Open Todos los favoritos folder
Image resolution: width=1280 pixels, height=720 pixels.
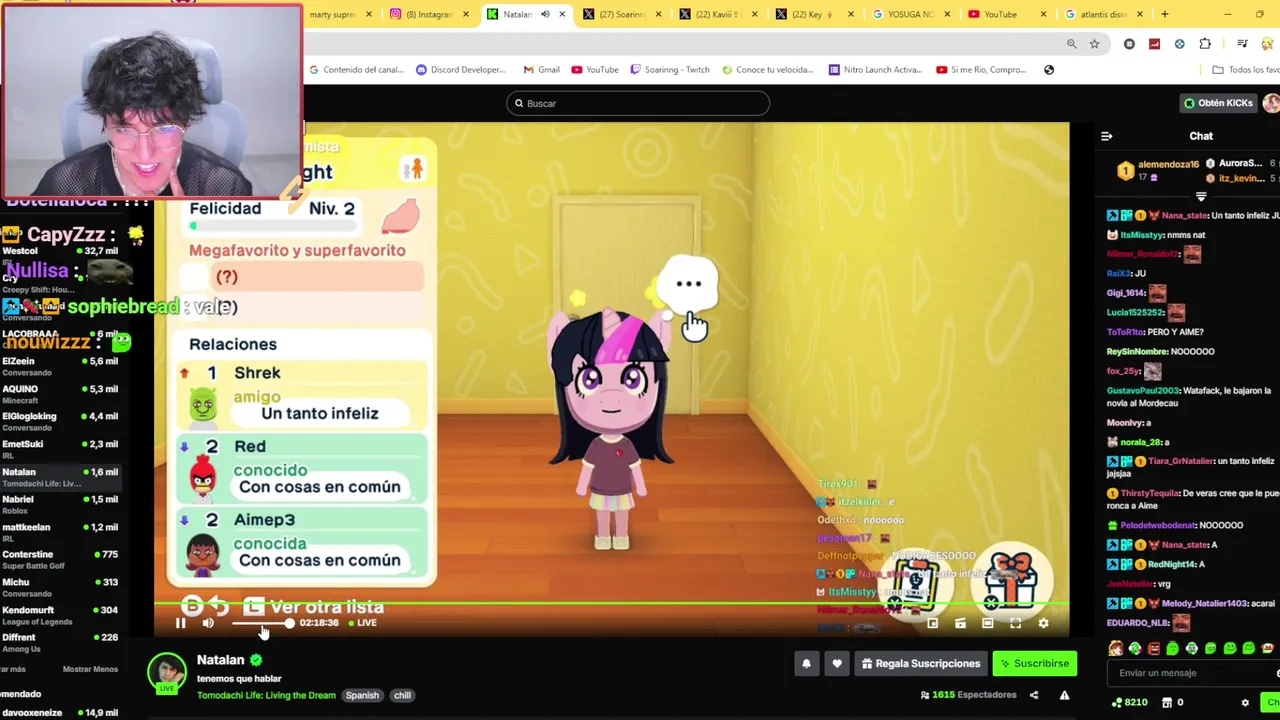click(1245, 70)
